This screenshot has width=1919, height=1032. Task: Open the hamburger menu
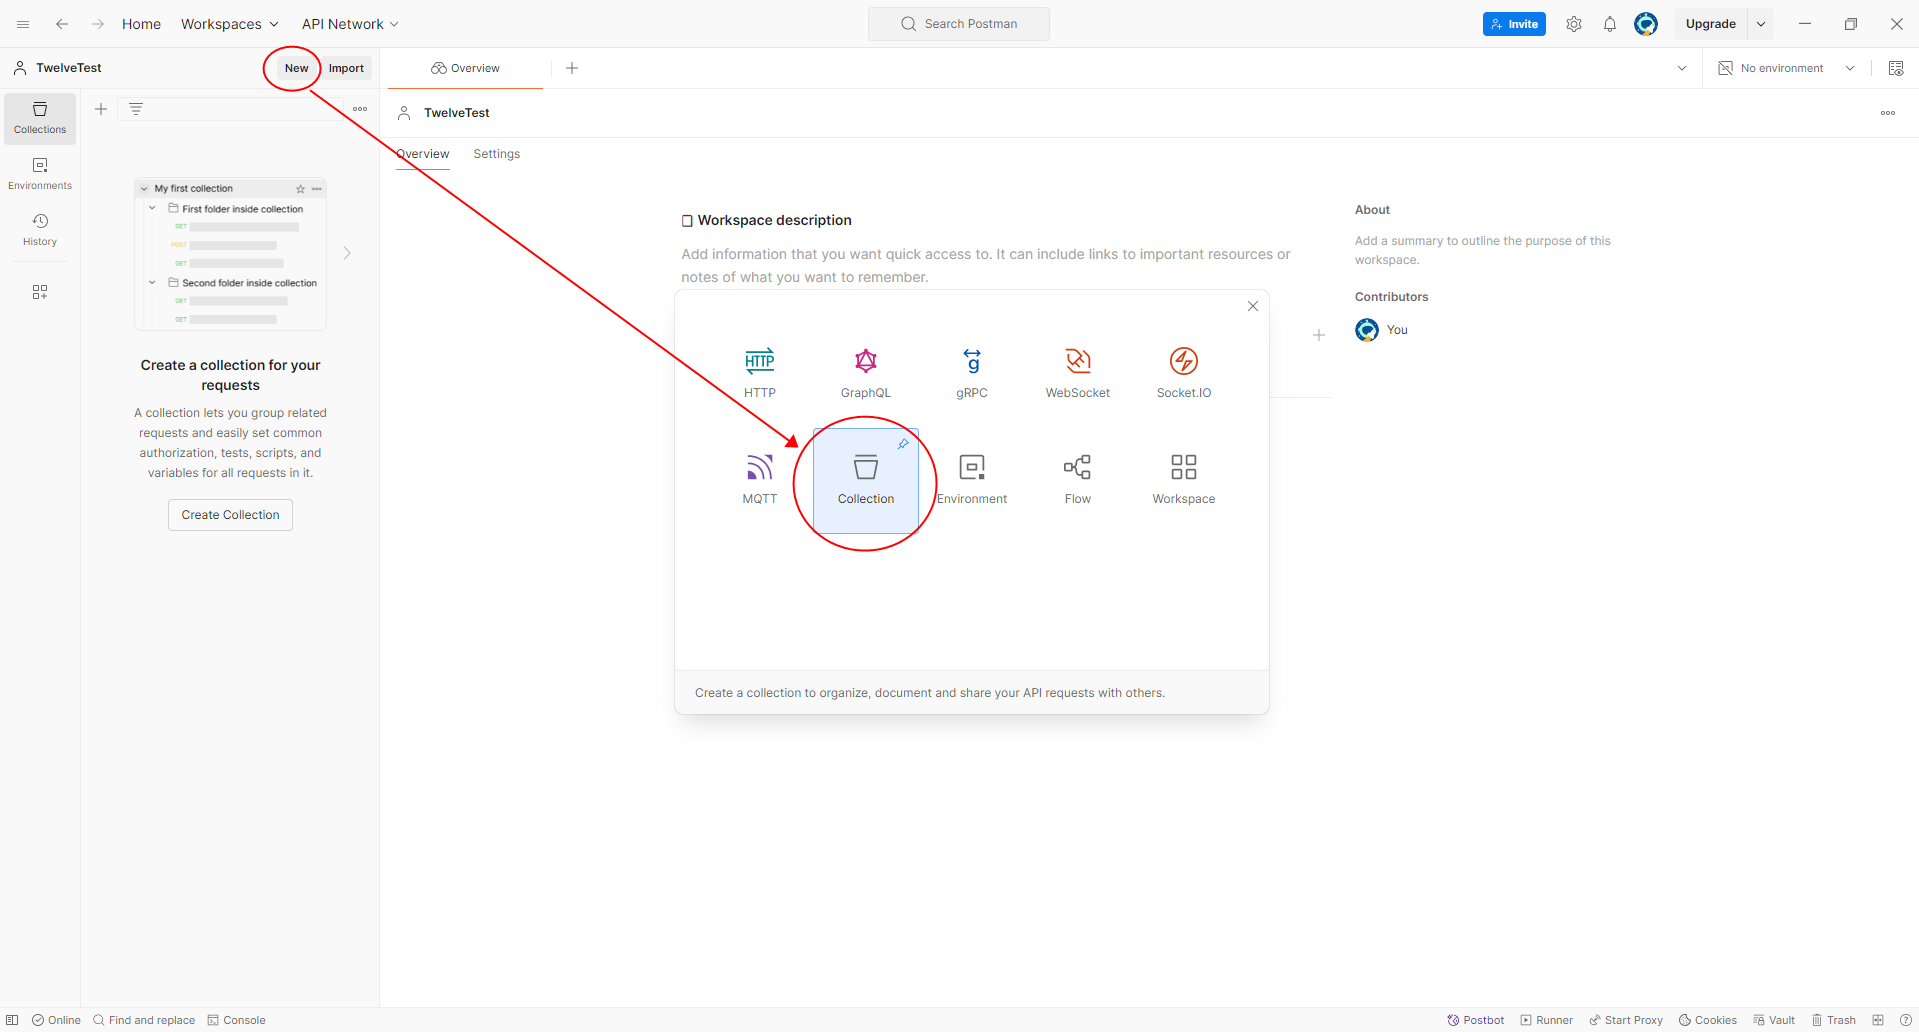[23, 24]
